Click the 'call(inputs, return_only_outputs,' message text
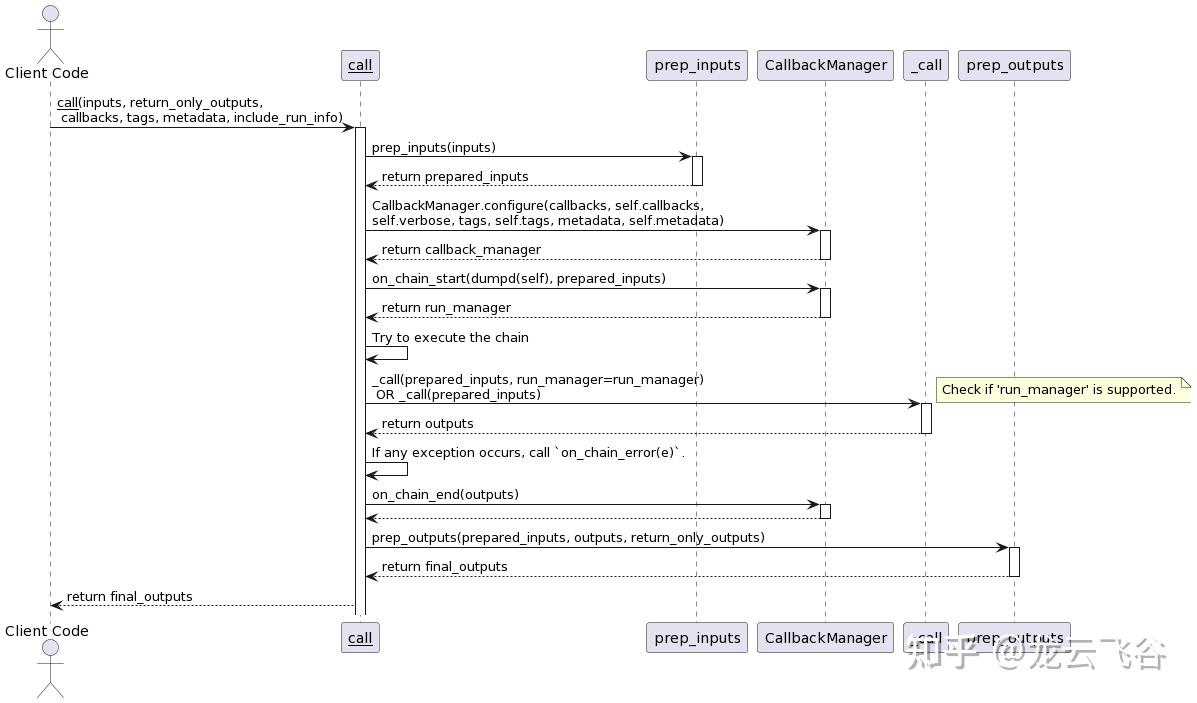 click(160, 103)
